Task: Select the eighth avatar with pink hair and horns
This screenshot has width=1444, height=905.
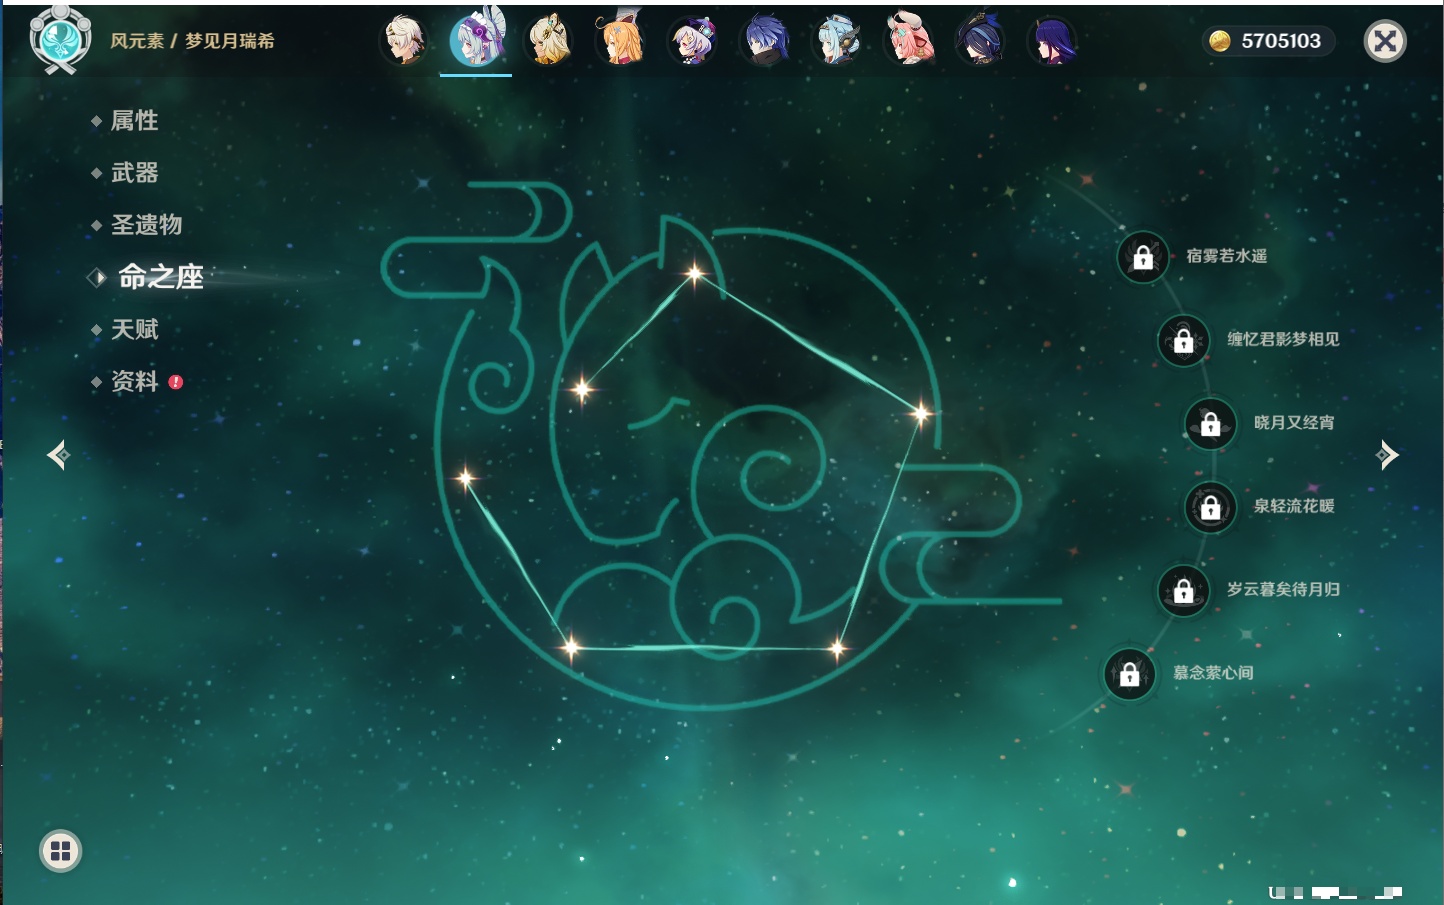Action: coord(909,41)
